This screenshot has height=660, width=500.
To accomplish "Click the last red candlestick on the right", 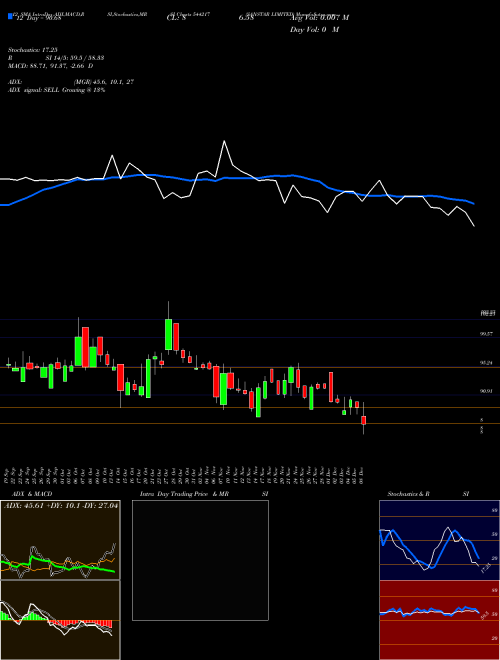I will coord(364,420).
